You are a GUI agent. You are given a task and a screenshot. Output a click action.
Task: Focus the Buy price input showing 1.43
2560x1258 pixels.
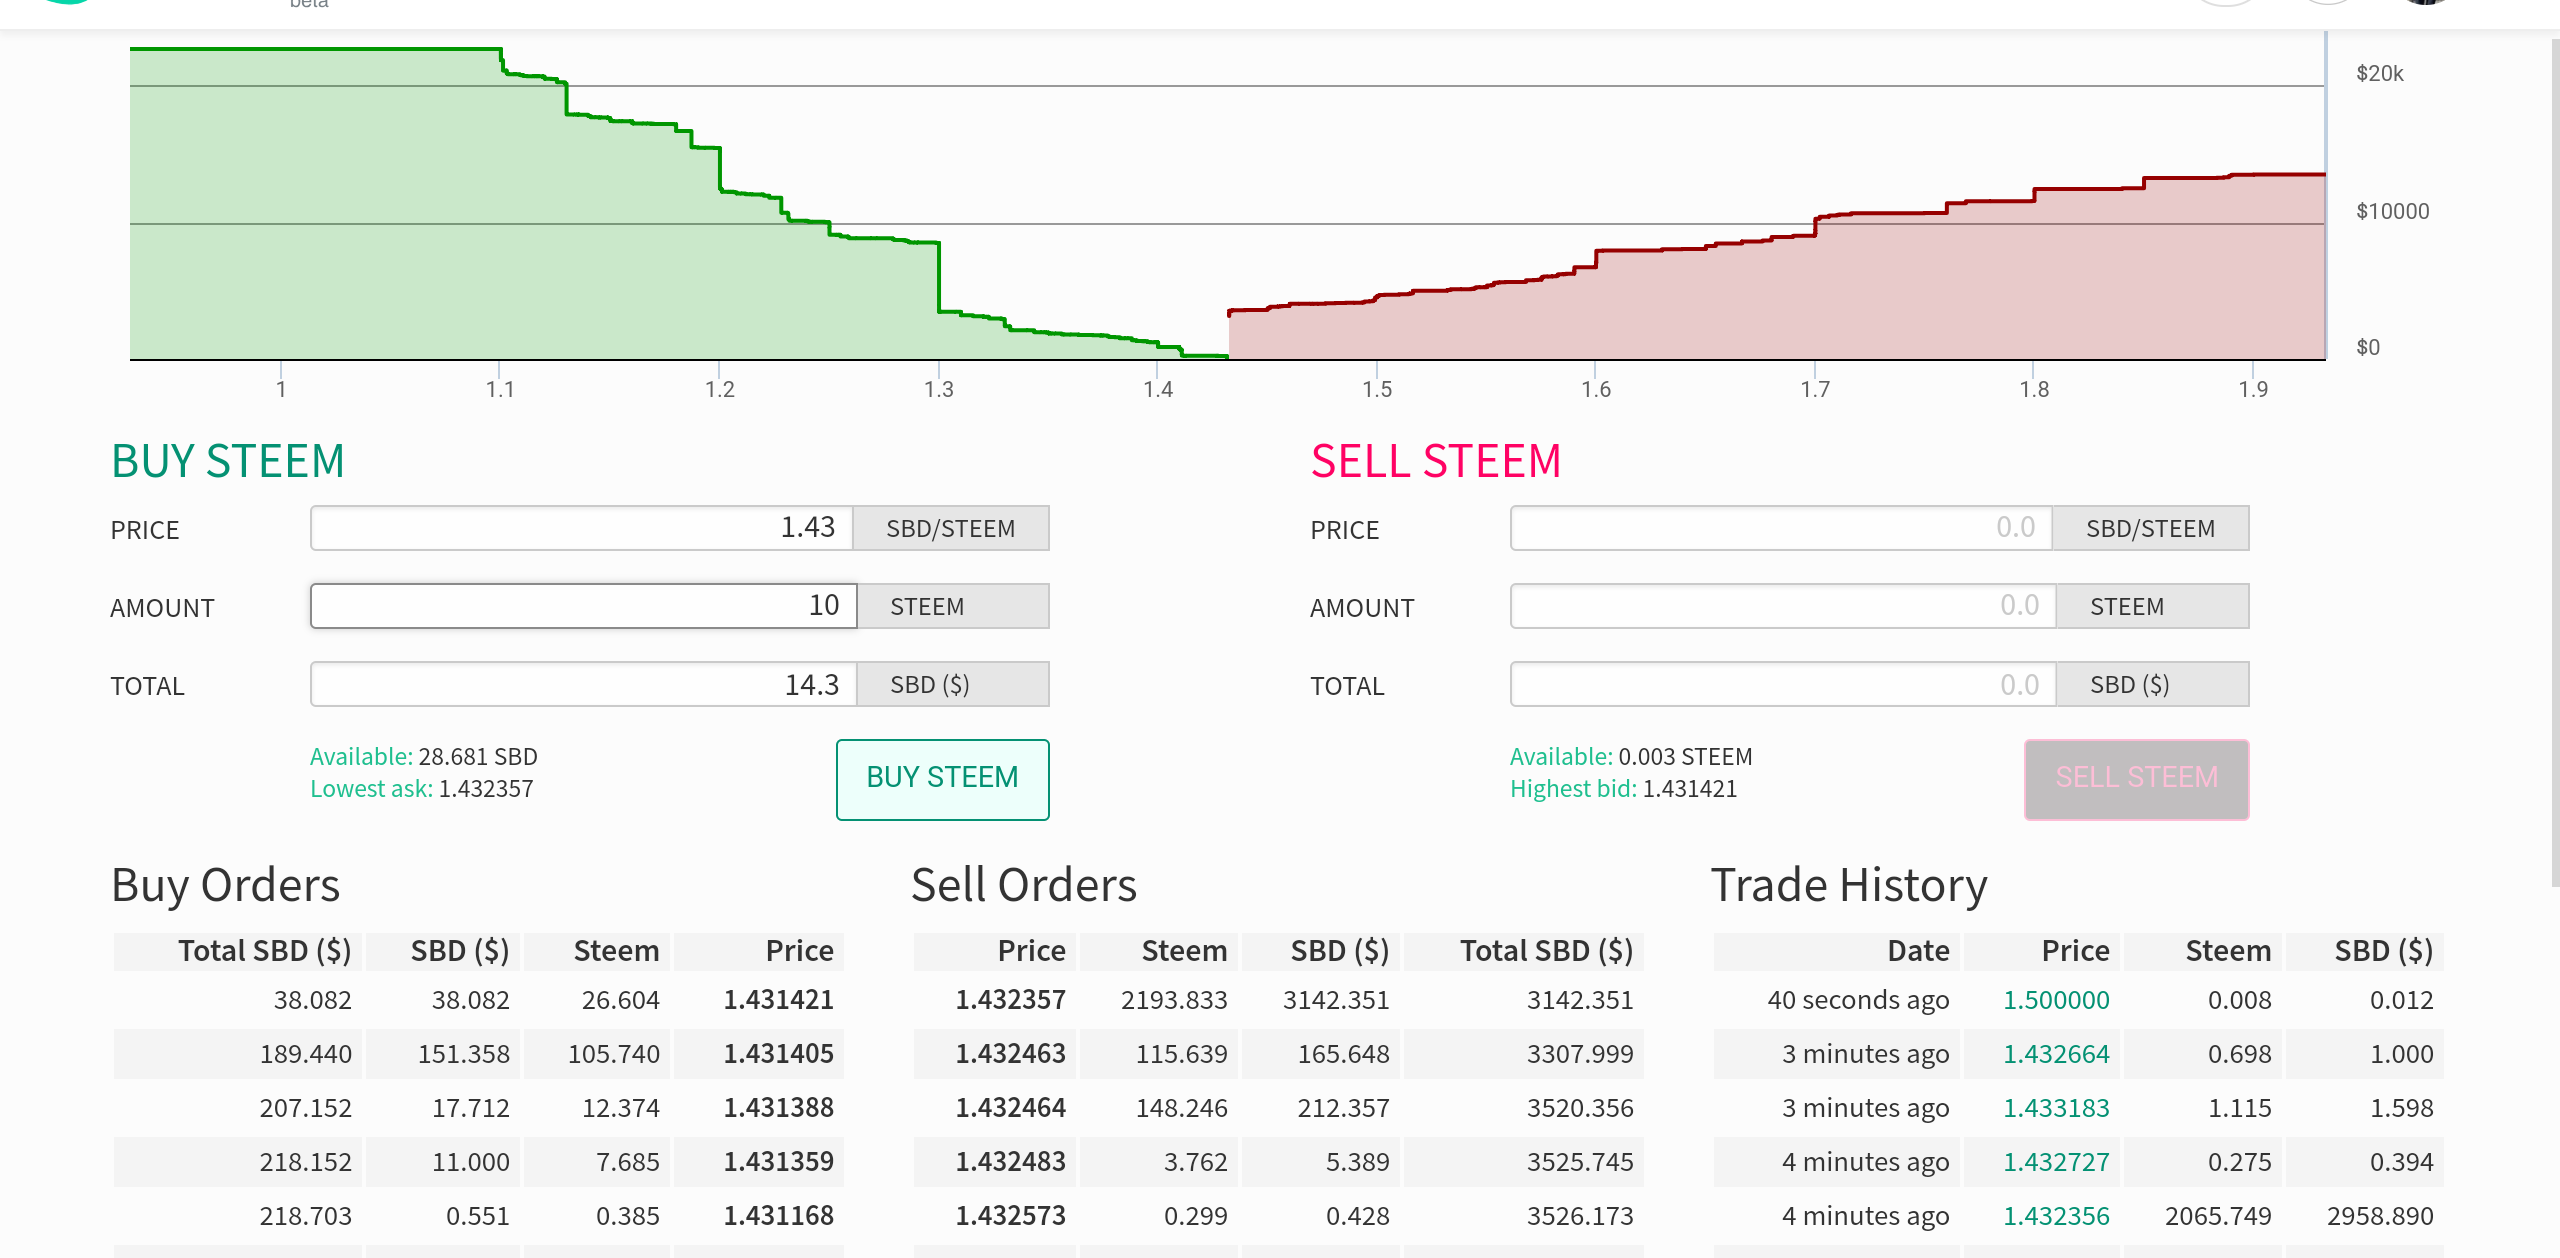click(x=582, y=528)
